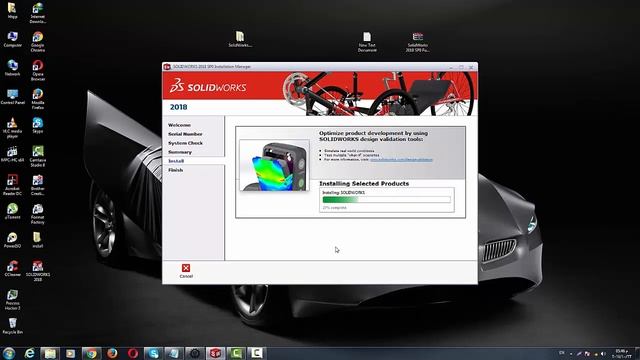Click the taskbar clock
Image resolution: width=640 pixels, height=360 pixels.
621,353
